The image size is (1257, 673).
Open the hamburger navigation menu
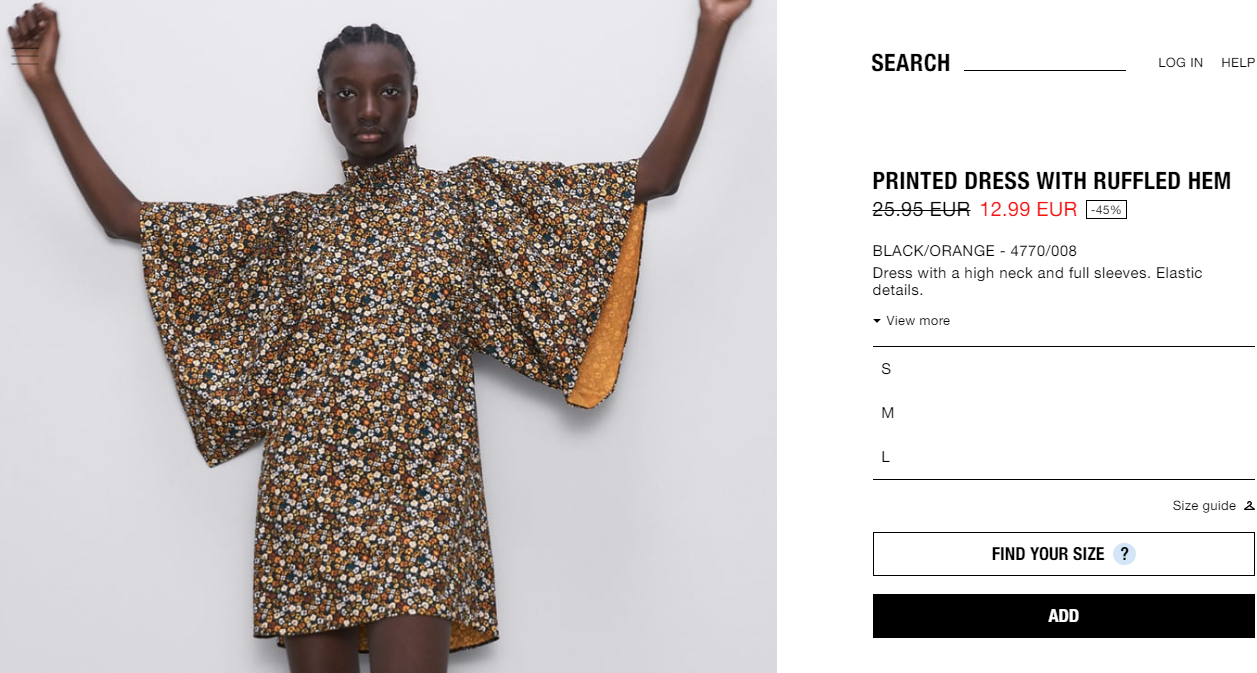coord(25,56)
